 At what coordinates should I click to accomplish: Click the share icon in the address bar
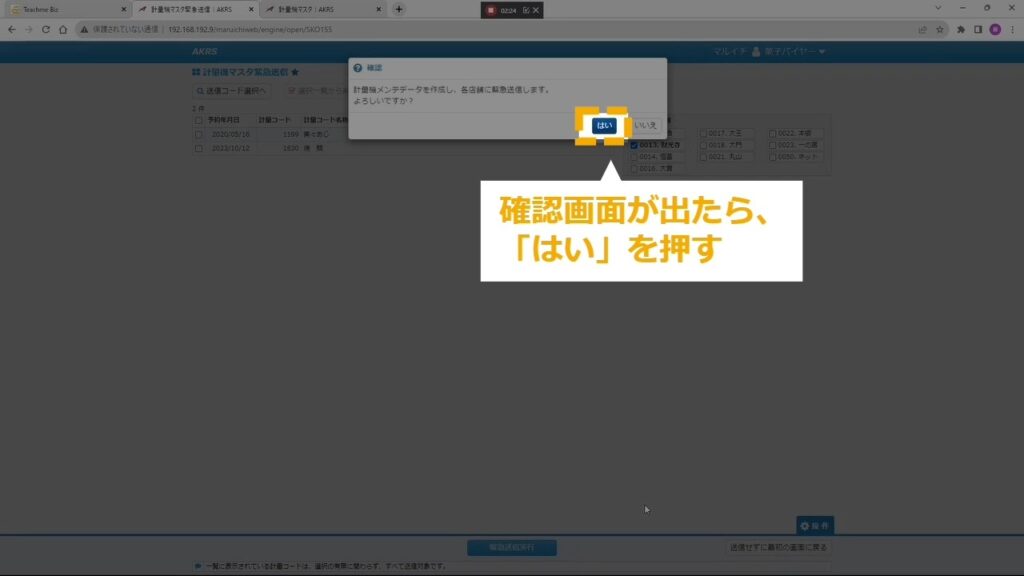pyautogui.click(x=921, y=30)
